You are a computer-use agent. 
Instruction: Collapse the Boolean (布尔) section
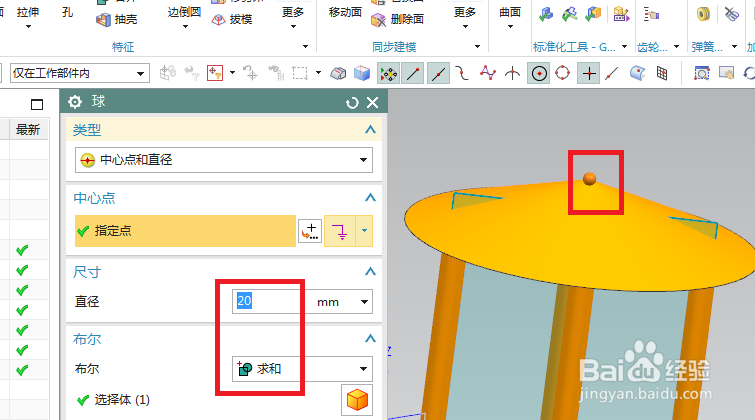[370, 339]
